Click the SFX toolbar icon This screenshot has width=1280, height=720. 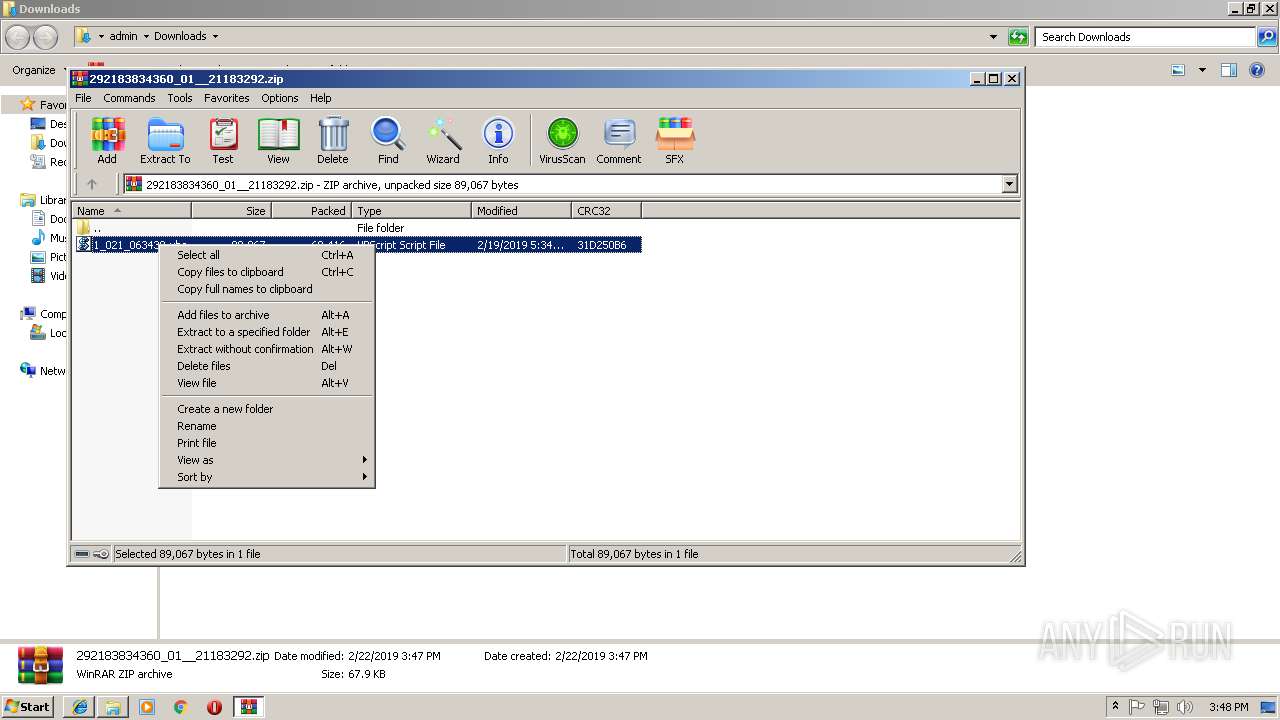click(675, 140)
